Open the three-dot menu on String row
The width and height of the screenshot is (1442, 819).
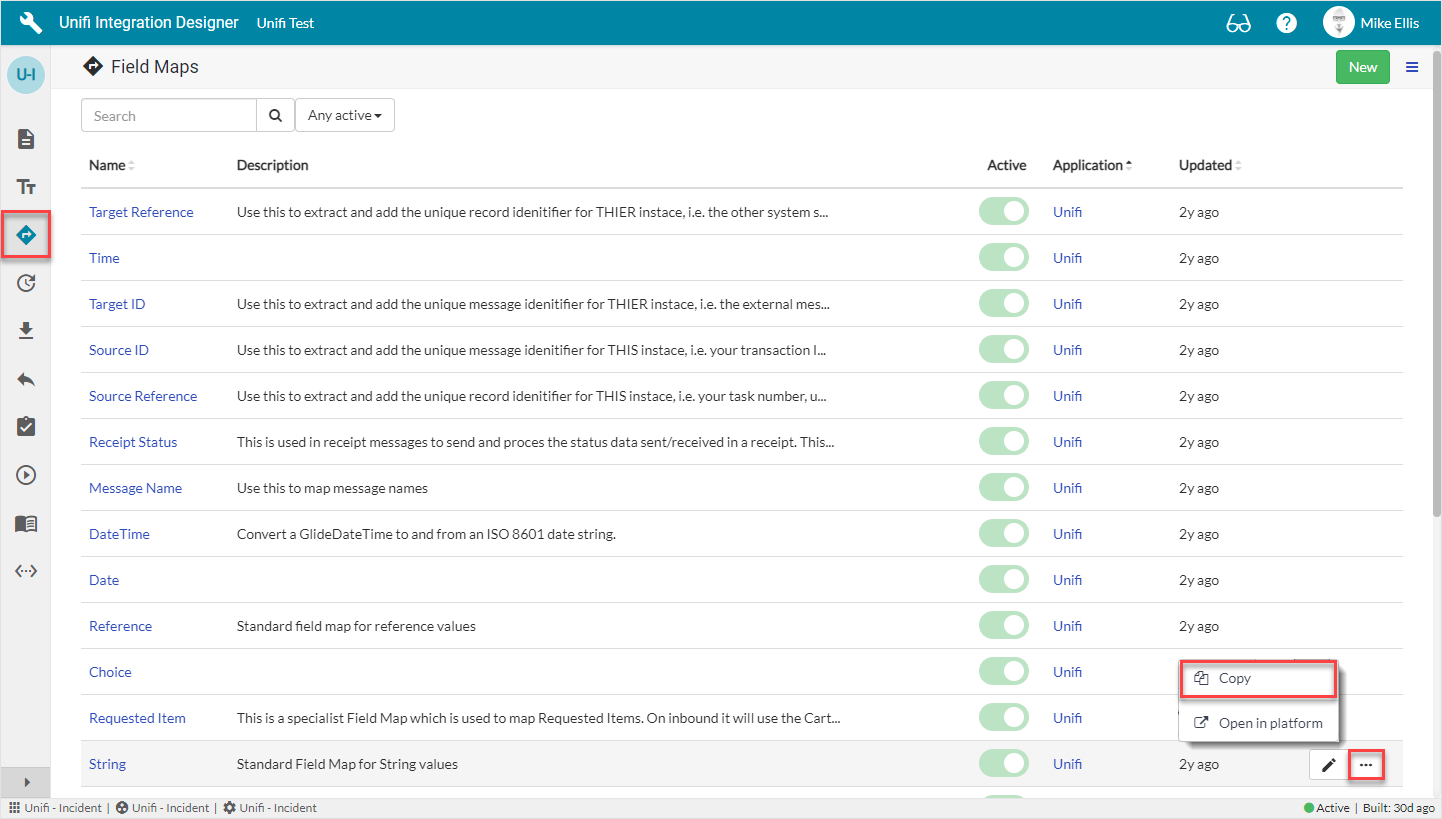[1366, 765]
